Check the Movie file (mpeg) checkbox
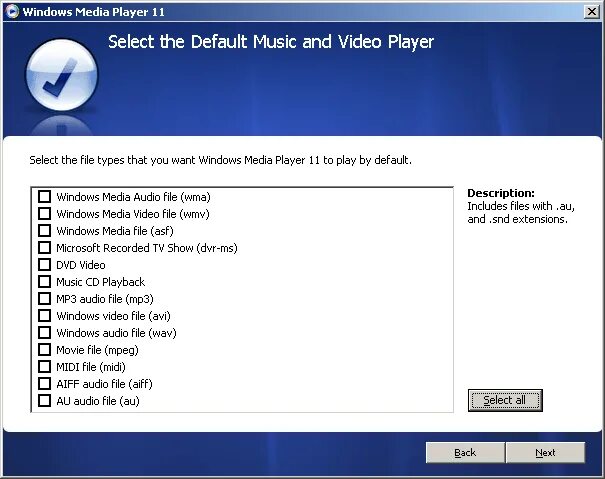 (x=44, y=349)
